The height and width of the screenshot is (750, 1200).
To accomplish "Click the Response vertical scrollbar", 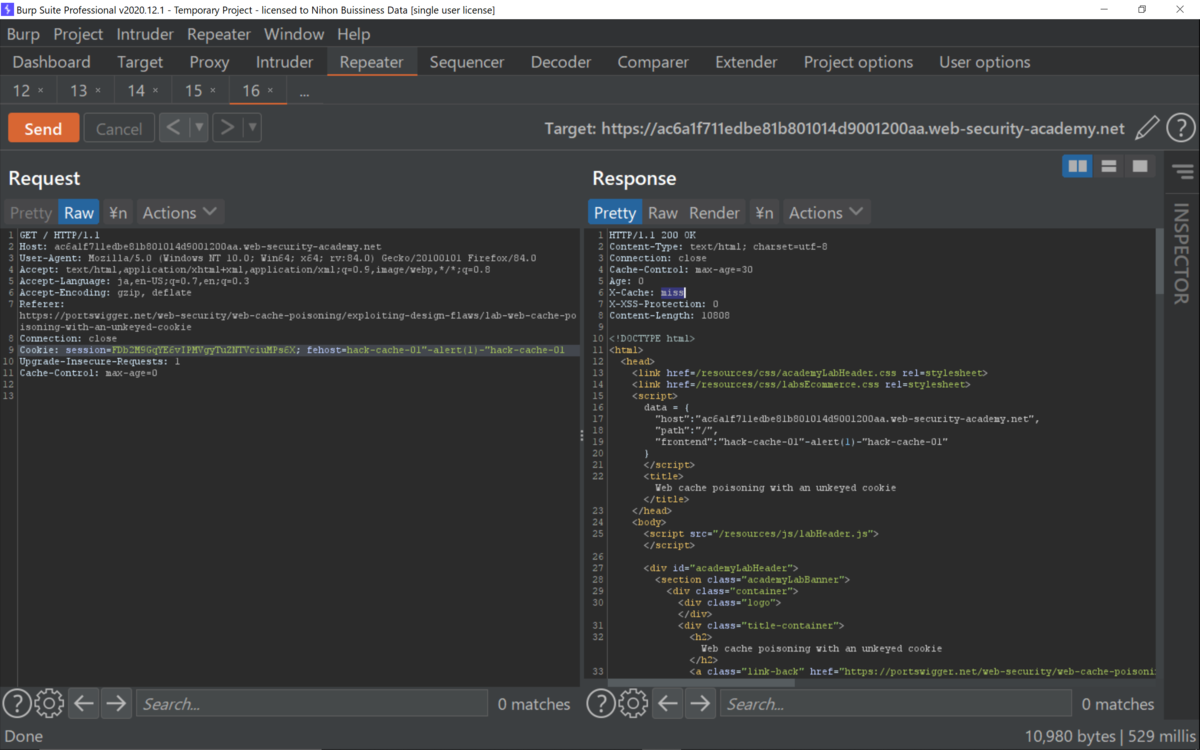I will click(1160, 260).
